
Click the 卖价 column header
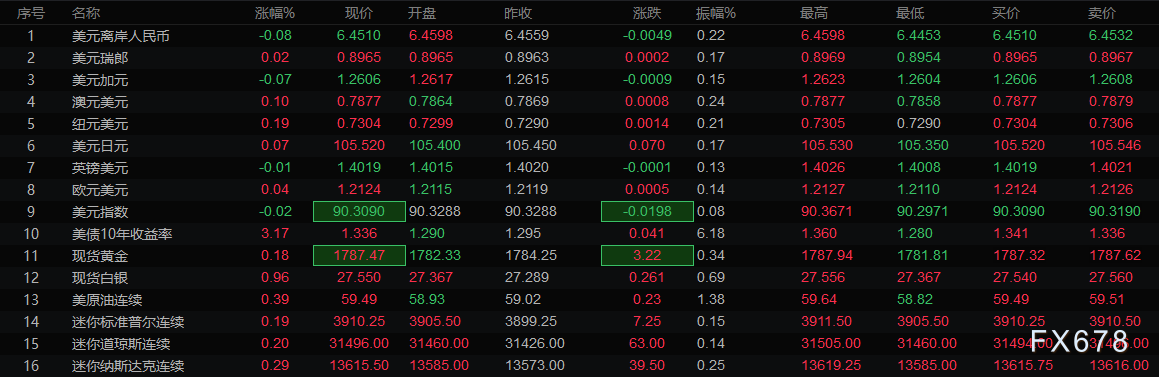1102,13
